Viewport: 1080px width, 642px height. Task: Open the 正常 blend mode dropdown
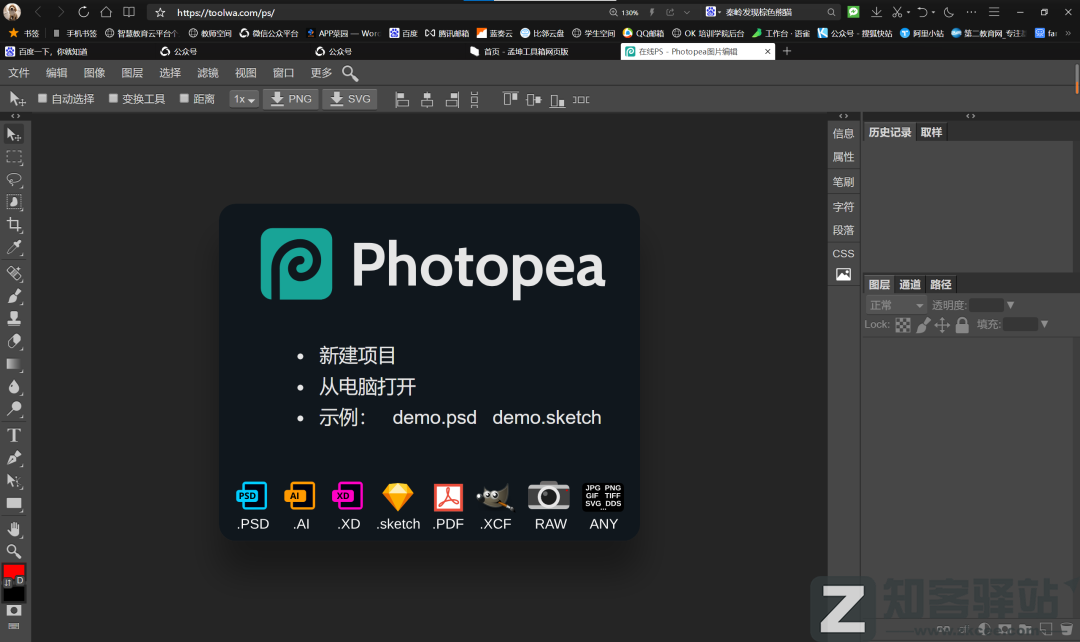point(896,305)
